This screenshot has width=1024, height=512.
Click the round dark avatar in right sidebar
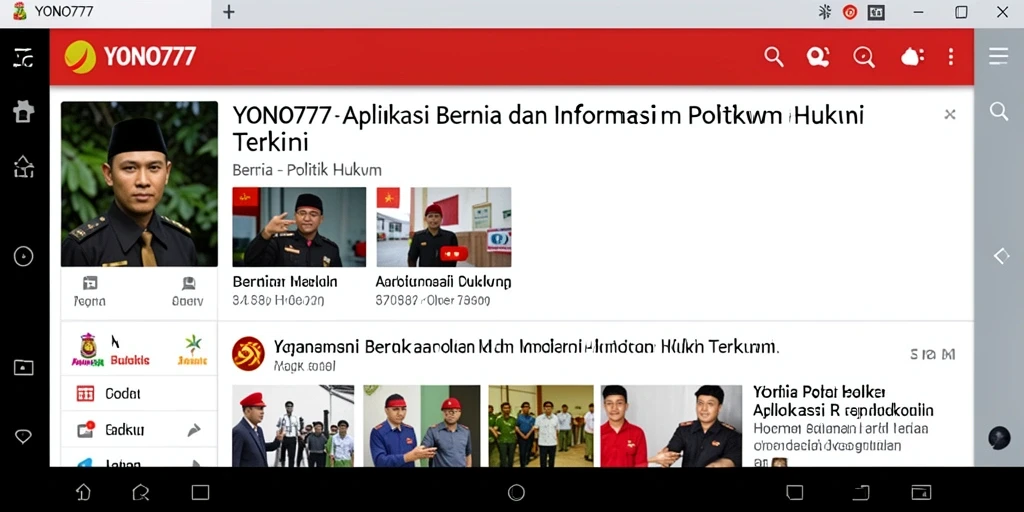tap(999, 438)
